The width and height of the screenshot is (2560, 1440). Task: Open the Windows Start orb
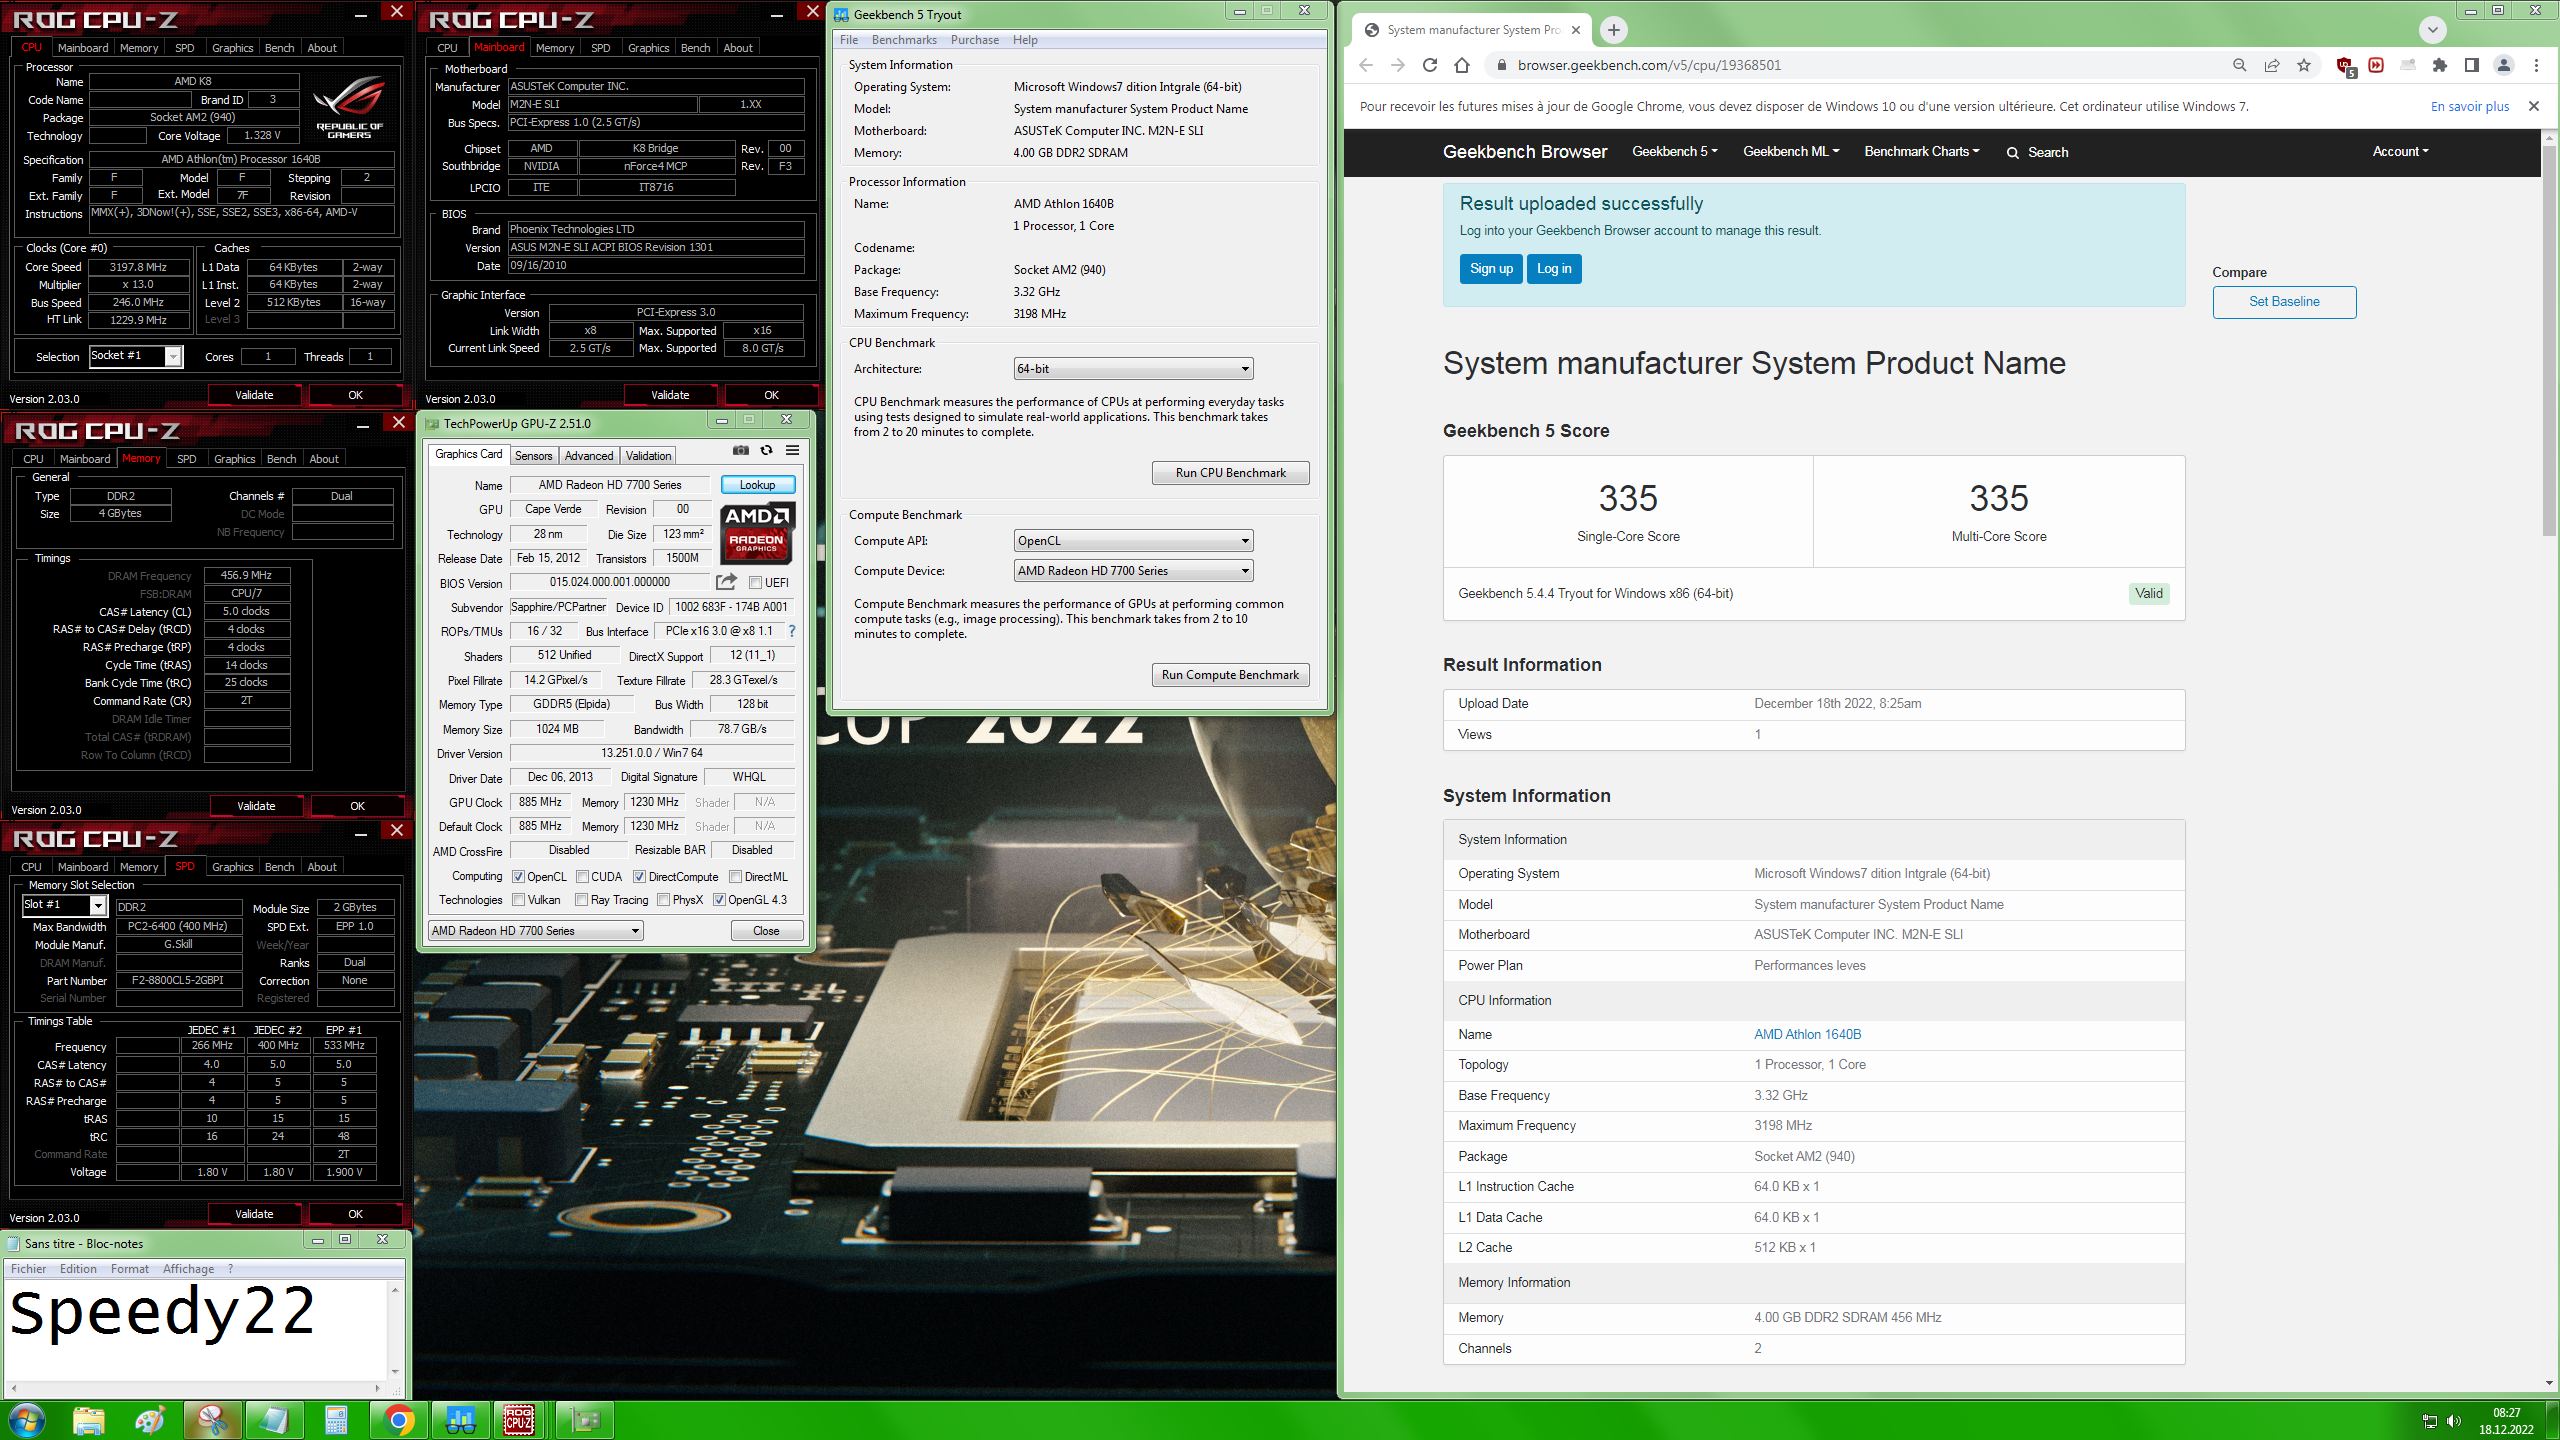(x=26, y=1420)
